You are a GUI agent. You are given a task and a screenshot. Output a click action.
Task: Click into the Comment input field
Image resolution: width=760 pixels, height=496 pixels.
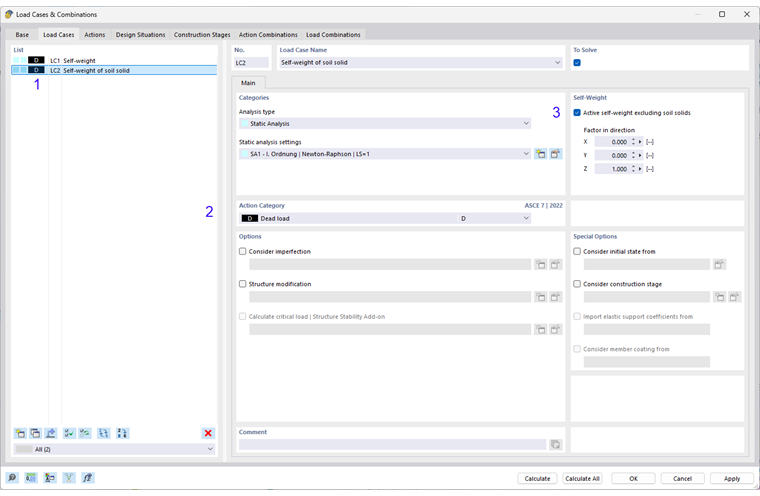click(393, 445)
